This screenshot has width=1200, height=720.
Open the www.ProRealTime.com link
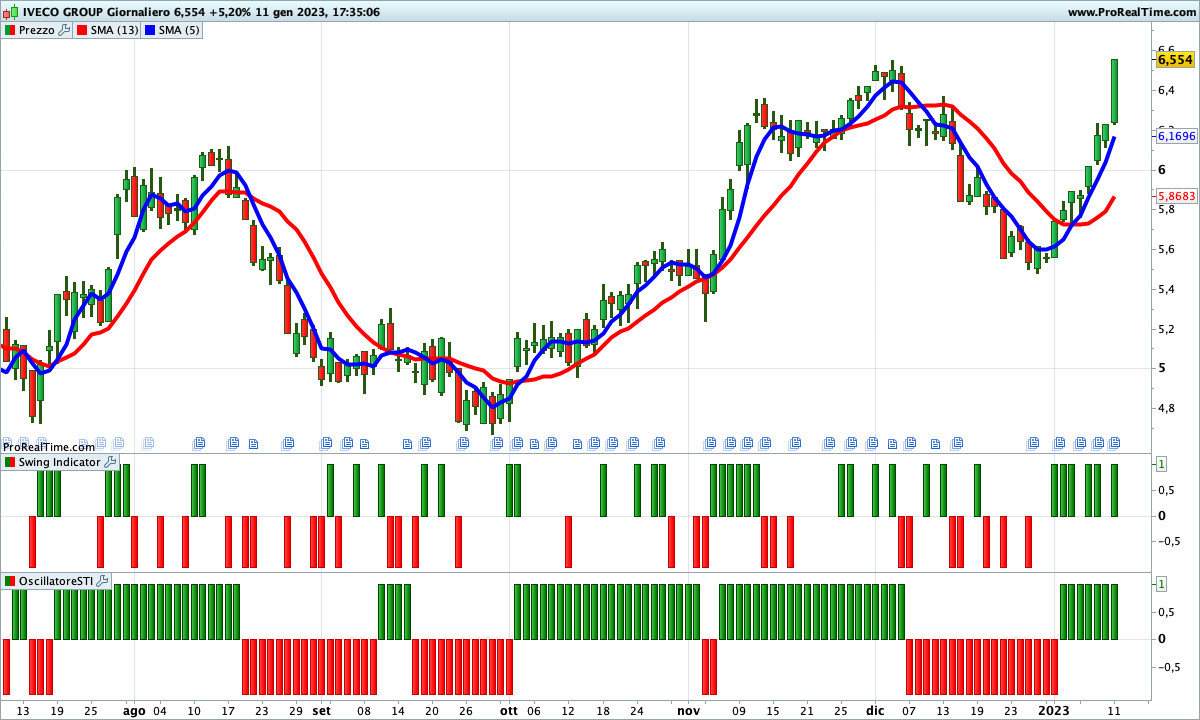click(1131, 12)
